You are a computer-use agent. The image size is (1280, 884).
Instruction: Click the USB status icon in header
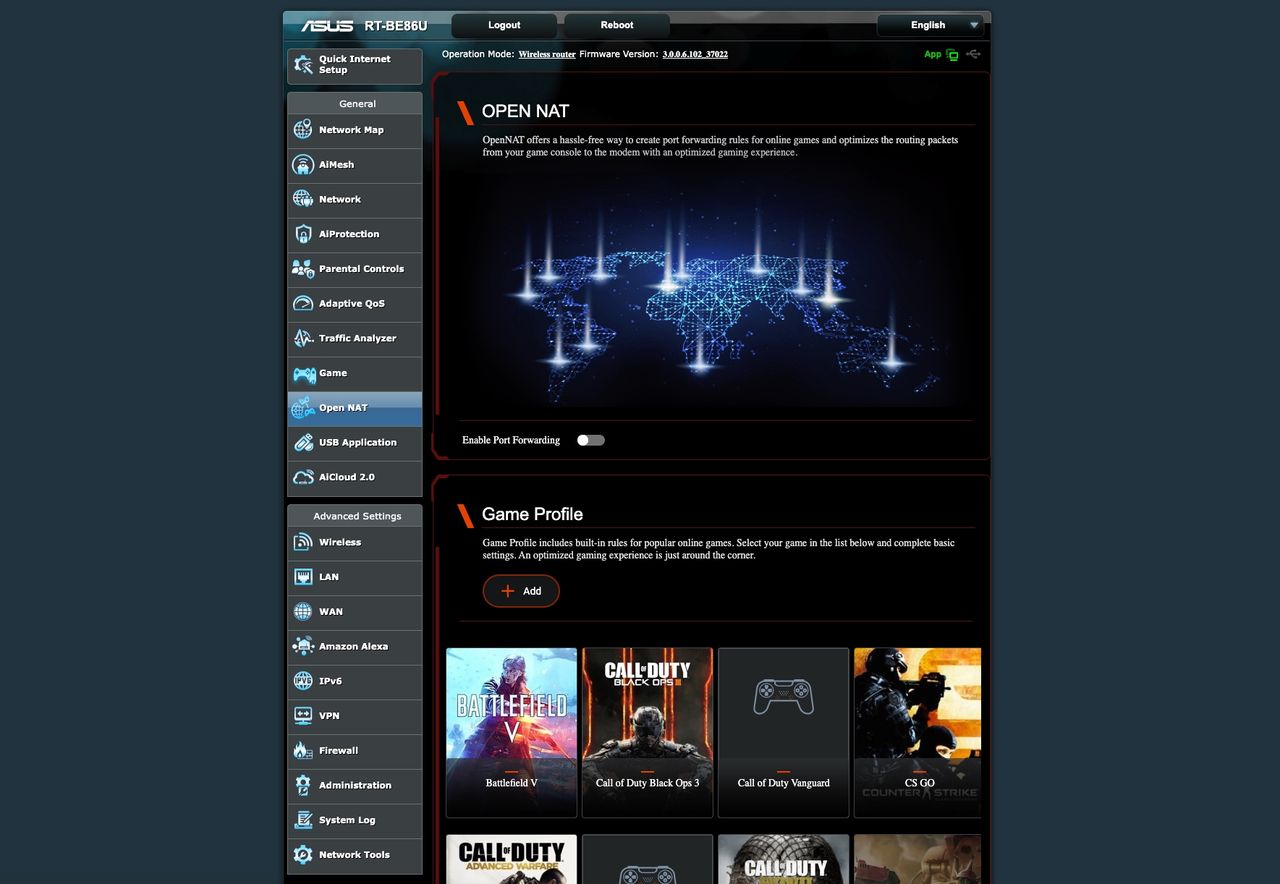point(974,54)
